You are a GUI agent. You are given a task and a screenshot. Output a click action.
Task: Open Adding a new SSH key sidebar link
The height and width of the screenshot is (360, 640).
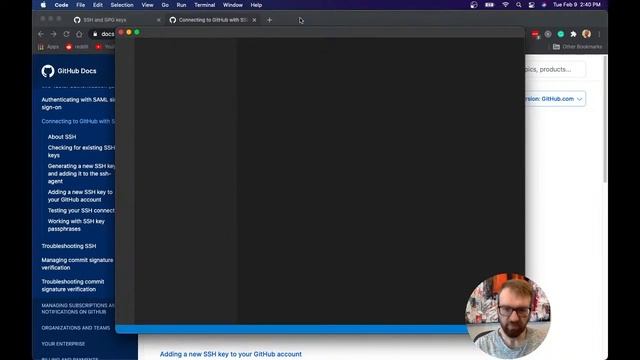pos(80,196)
